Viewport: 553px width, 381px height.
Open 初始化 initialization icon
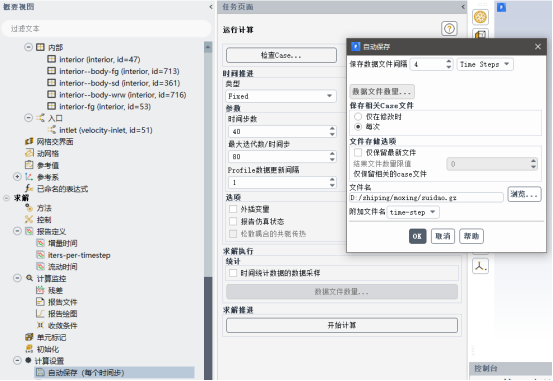(x=29, y=349)
